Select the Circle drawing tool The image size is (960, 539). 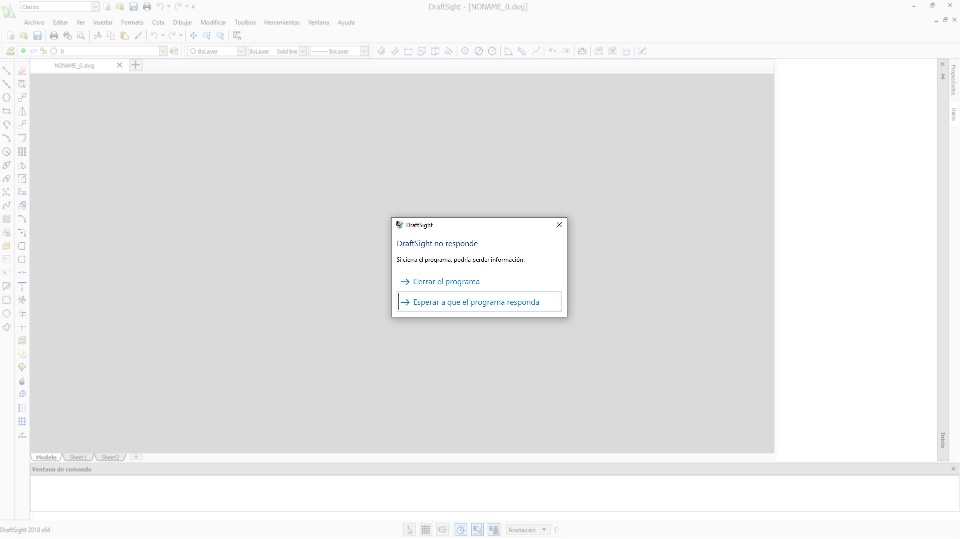click(x=6, y=98)
